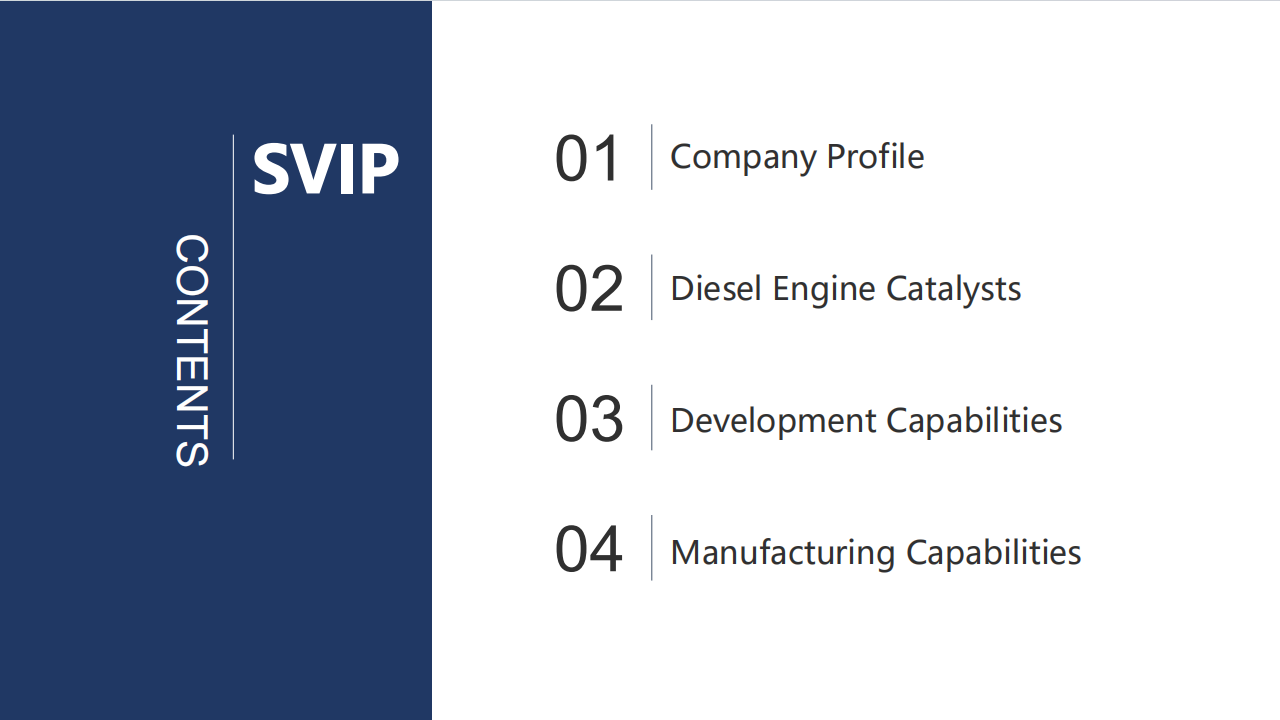This screenshot has width=1280, height=720.
Task: Click the word Company
Action: point(743,157)
